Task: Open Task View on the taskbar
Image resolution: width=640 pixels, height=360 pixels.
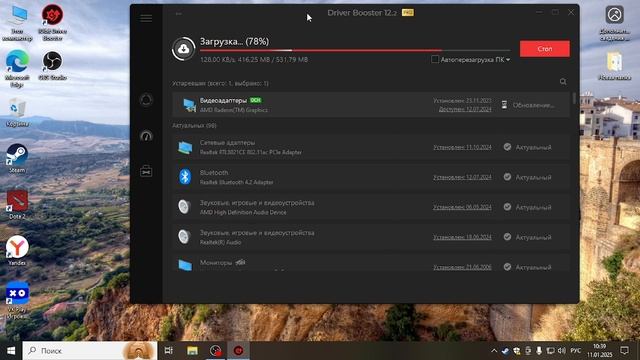Action: 169,351
